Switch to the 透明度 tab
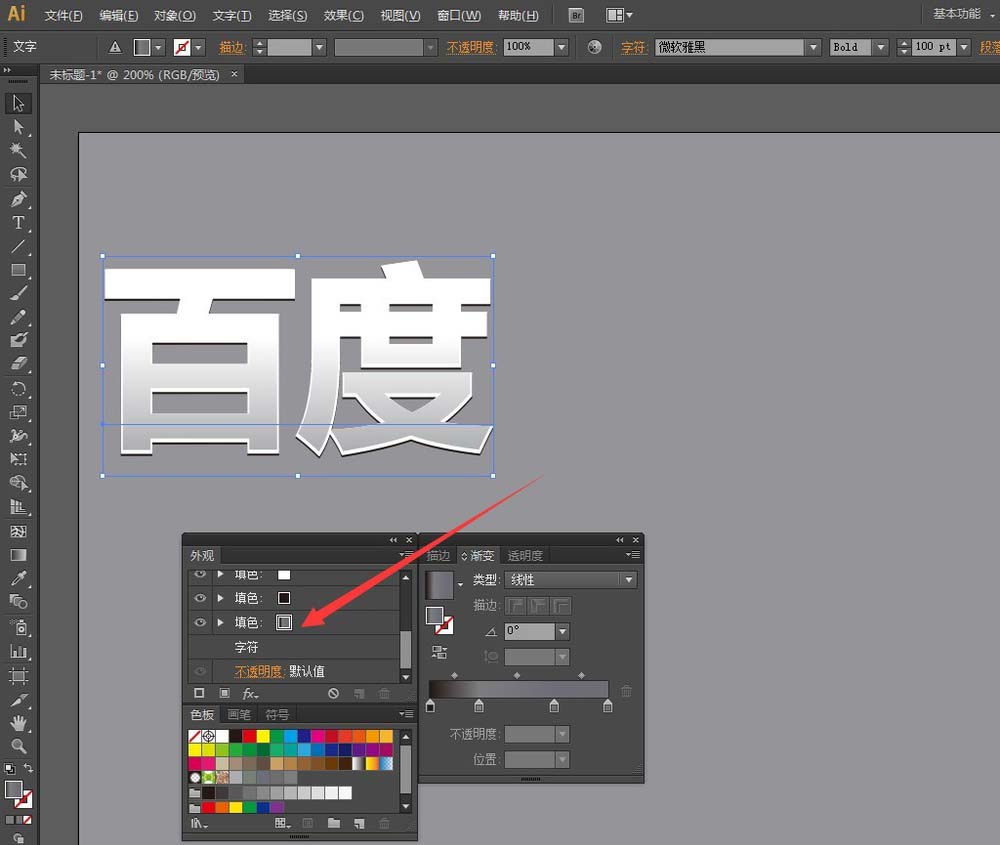Image resolution: width=1000 pixels, height=845 pixels. coord(525,555)
